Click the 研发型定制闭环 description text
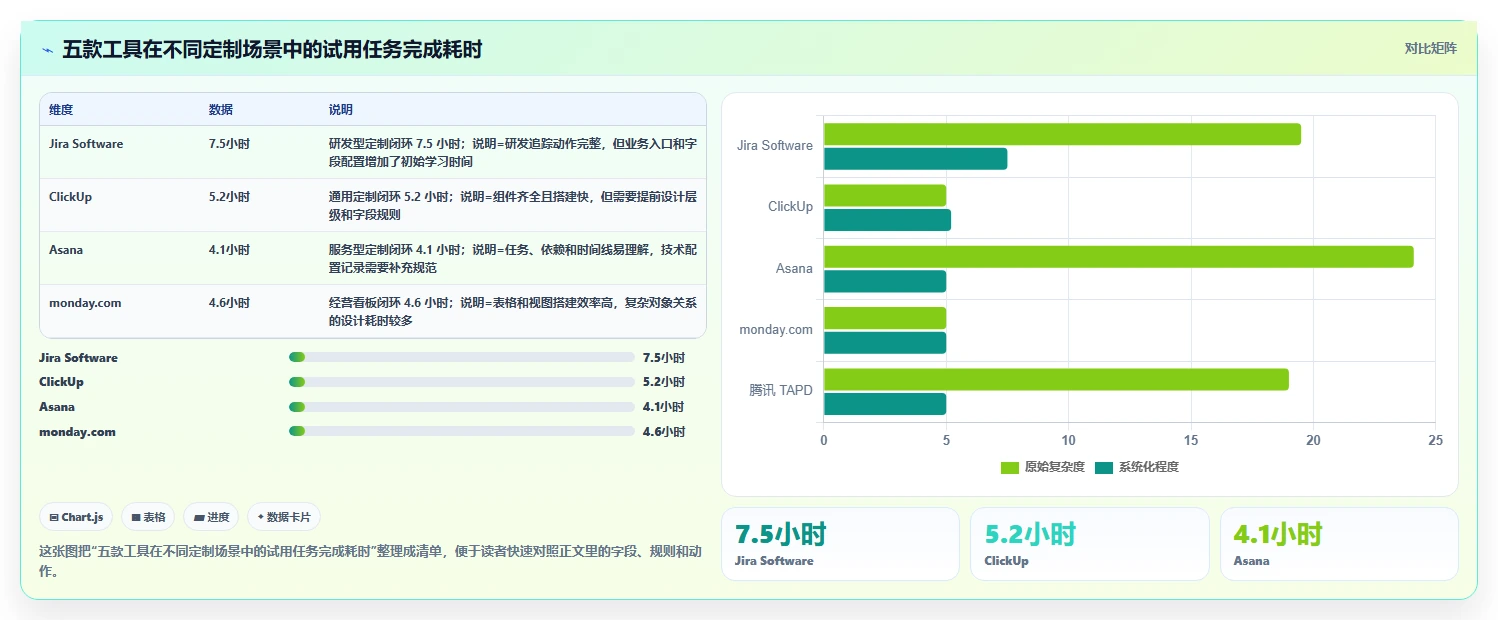Image resolution: width=1498 pixels, height=620 pixels. pos(512,152)
